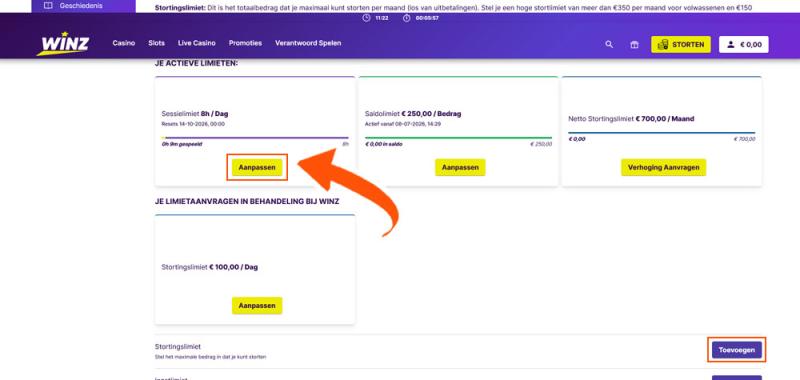
Task: Click the Stortingslimiet row title near Toevoegen
Action: [178, 347]
